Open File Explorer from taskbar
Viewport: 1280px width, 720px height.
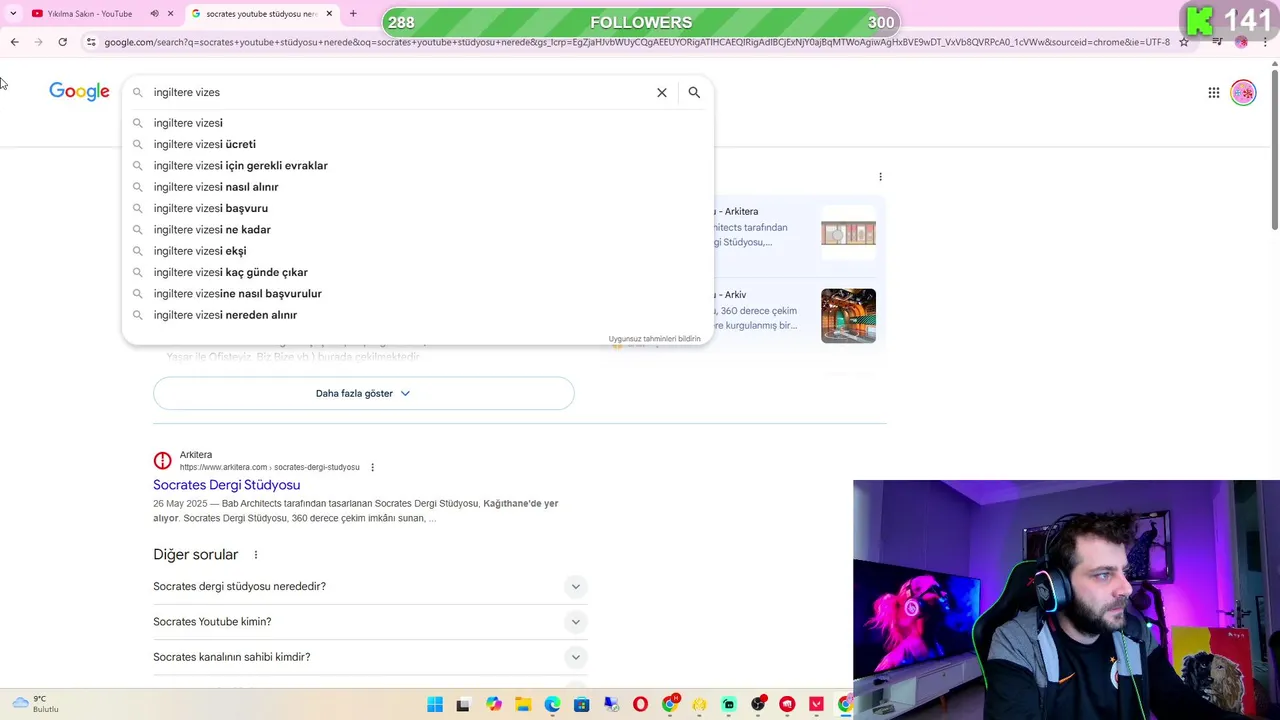523,704
